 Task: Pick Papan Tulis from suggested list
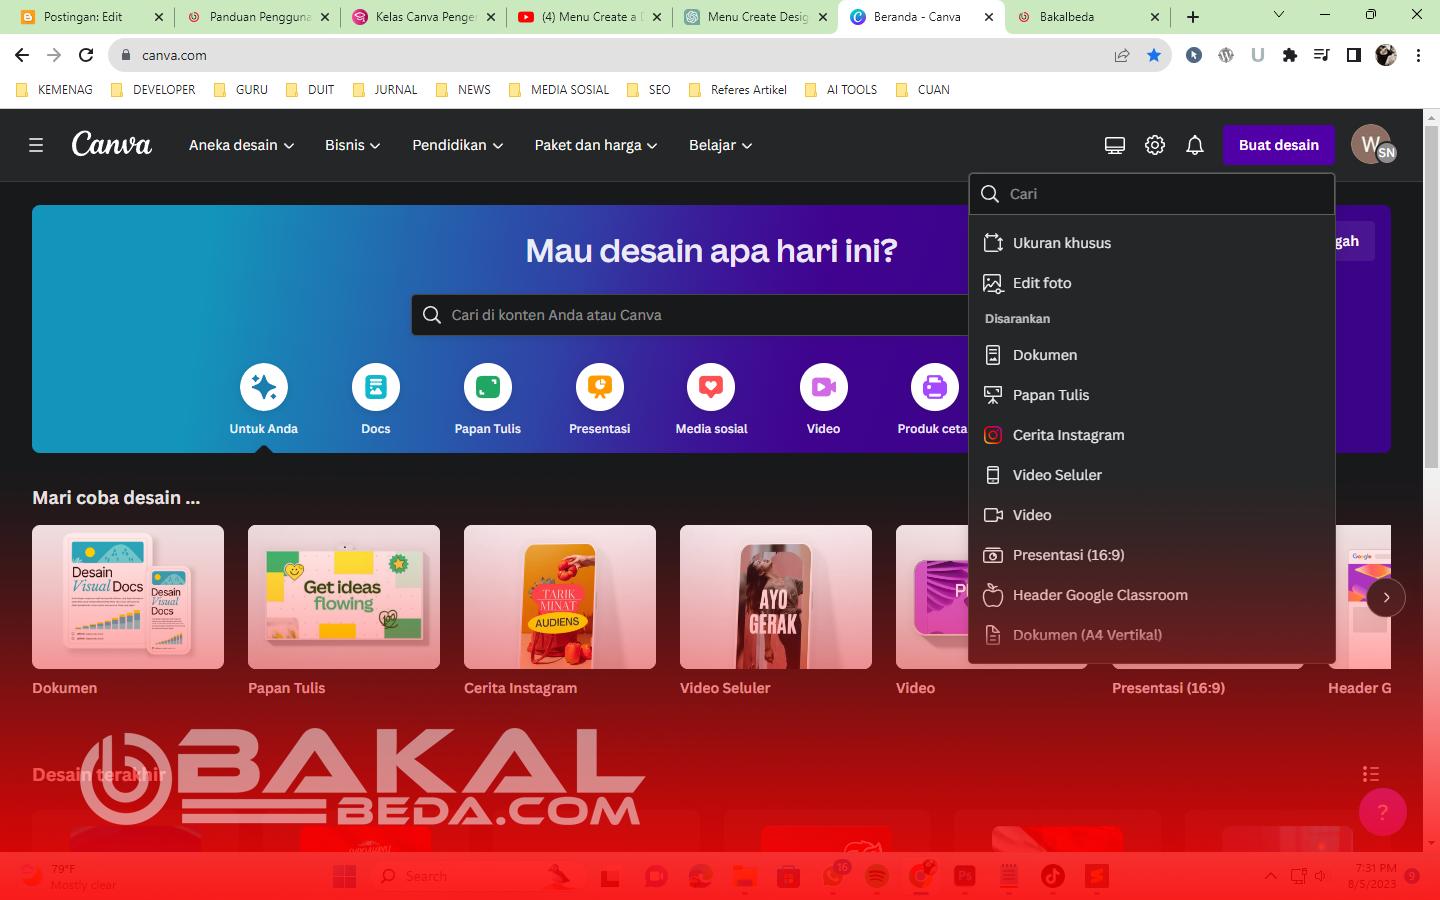[x=1152, y=395]
